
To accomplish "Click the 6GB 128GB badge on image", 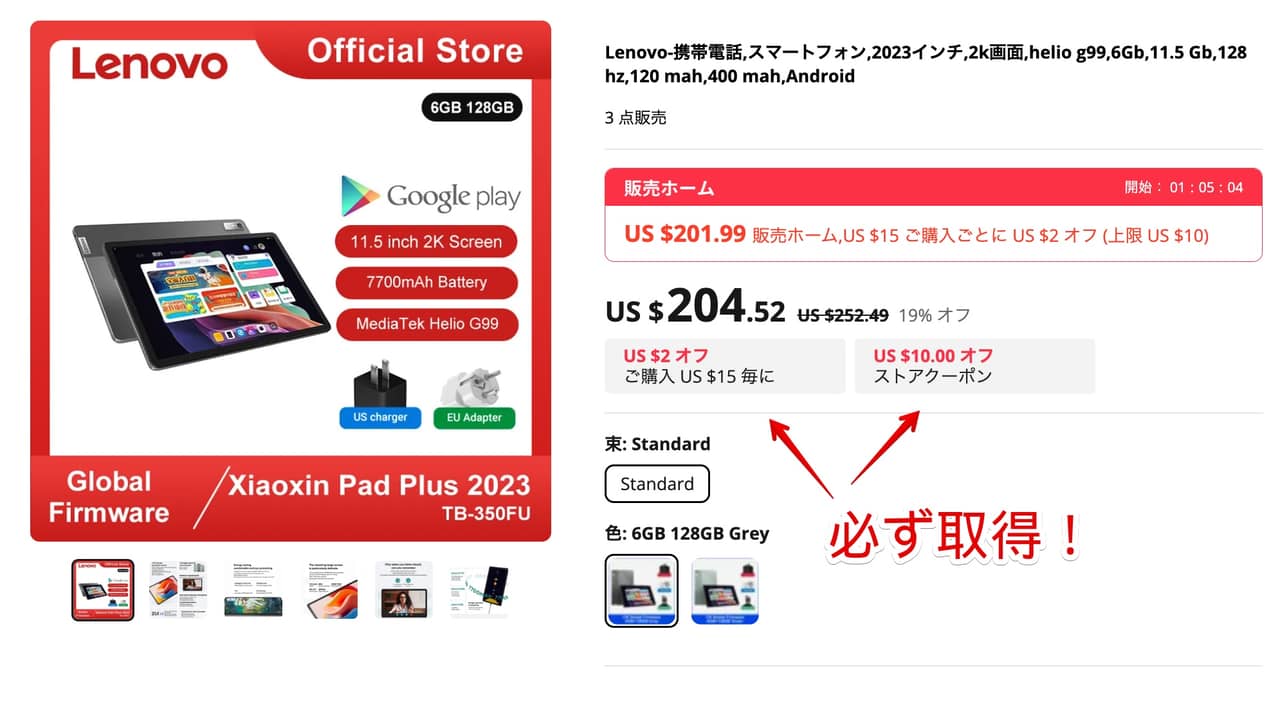I will (472, 107).
